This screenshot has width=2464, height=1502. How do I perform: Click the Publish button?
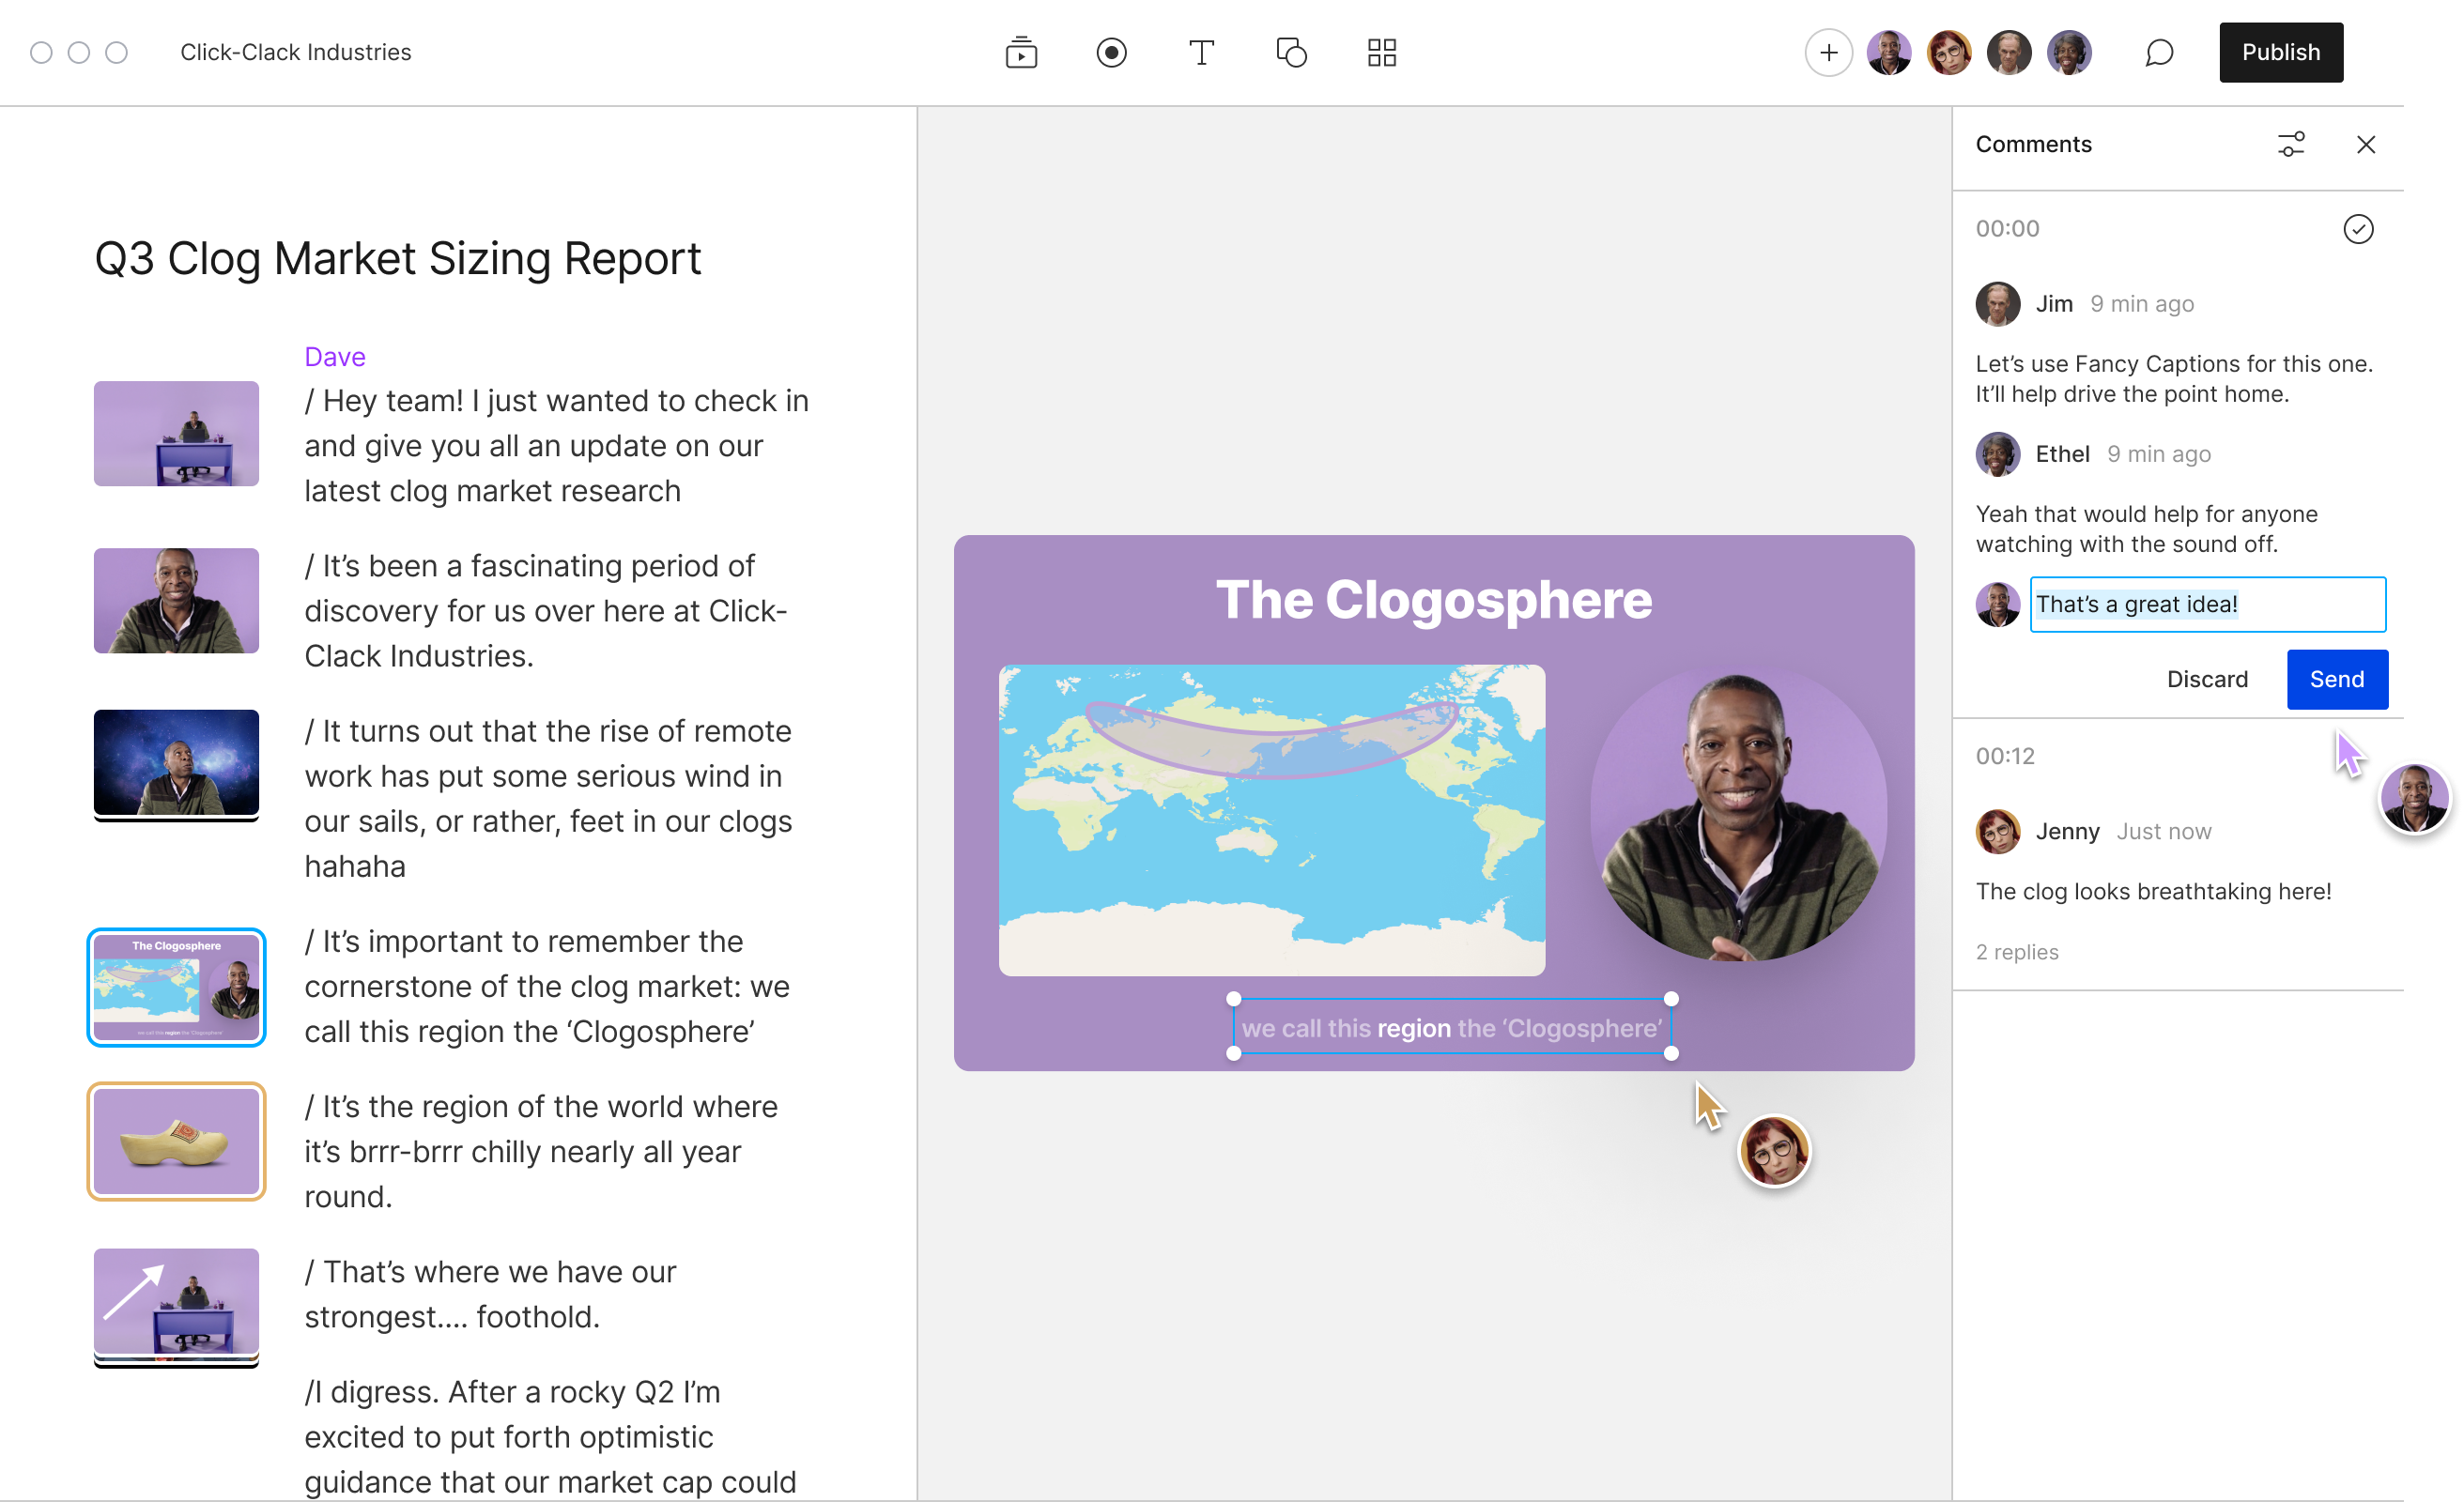tap(2280, 52)
